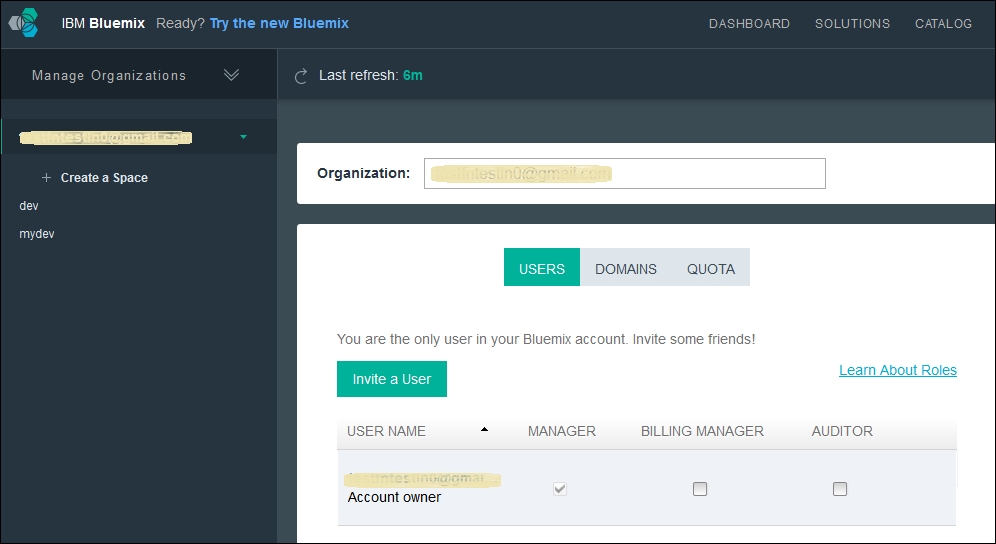Select the dev space in sidebar

(29, 206)
